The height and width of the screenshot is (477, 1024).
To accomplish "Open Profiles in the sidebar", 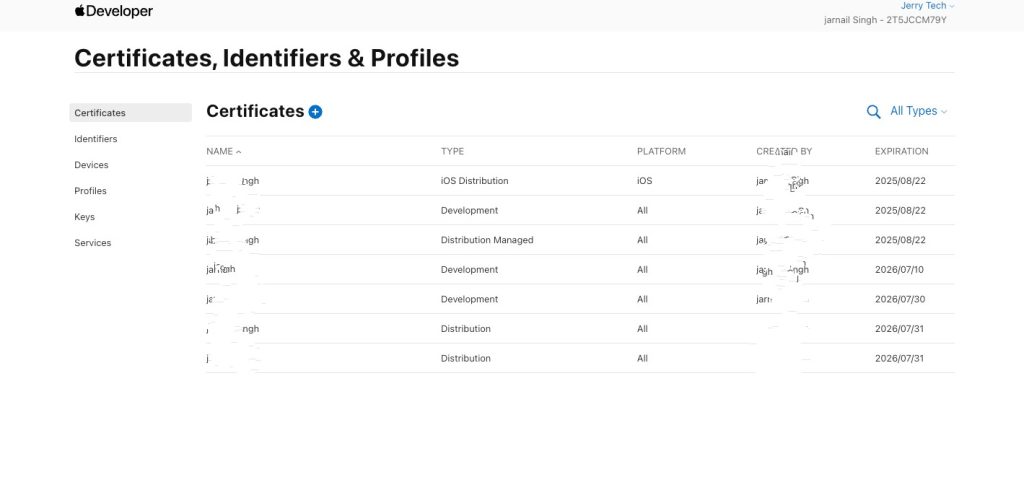I will click(90, 191).
